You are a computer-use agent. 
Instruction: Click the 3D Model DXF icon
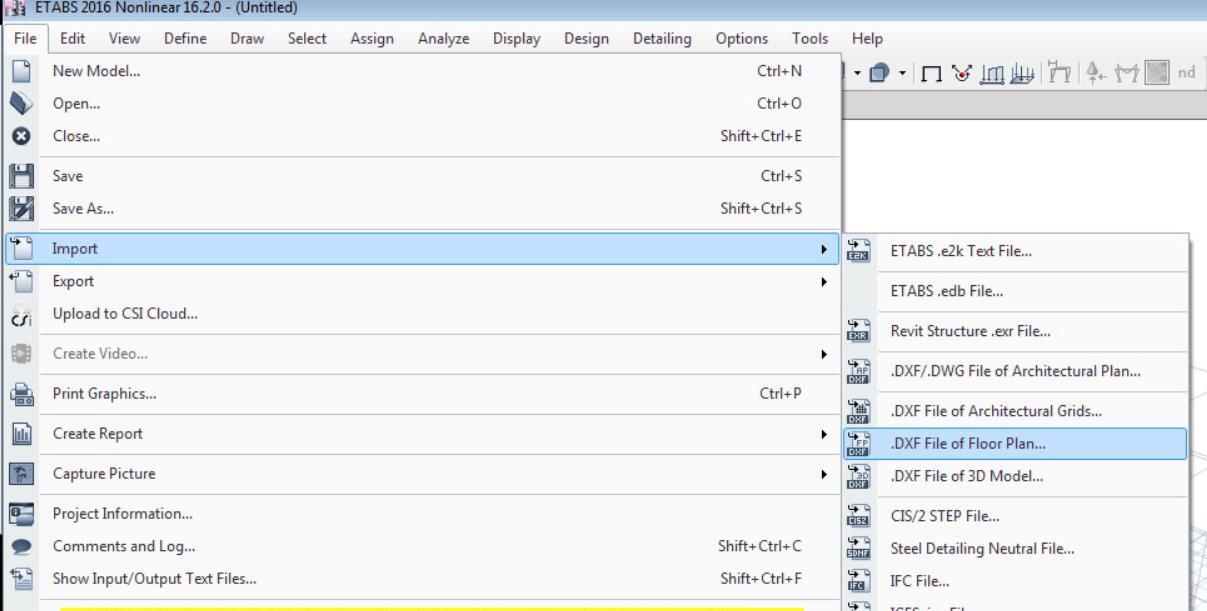click(x=857, y=477)
